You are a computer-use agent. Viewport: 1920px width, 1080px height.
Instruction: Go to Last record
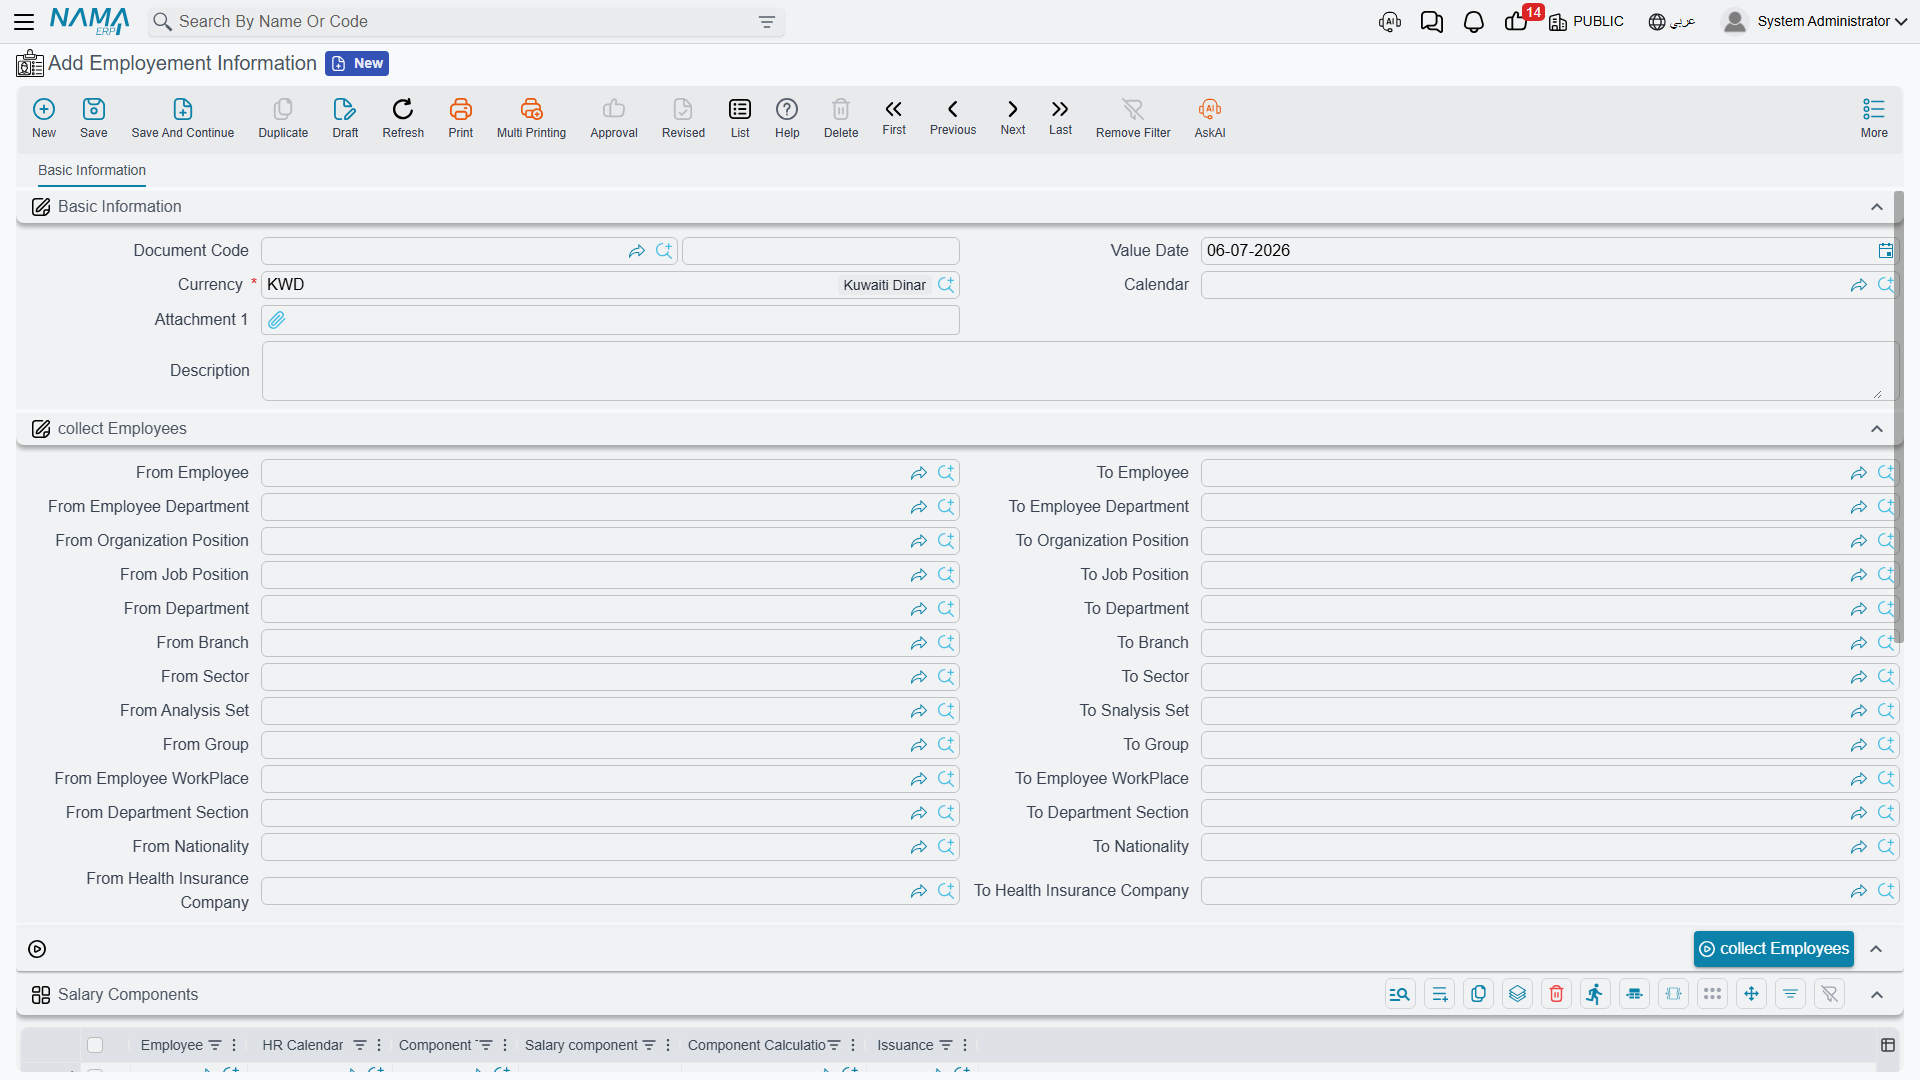[1060, 116]
